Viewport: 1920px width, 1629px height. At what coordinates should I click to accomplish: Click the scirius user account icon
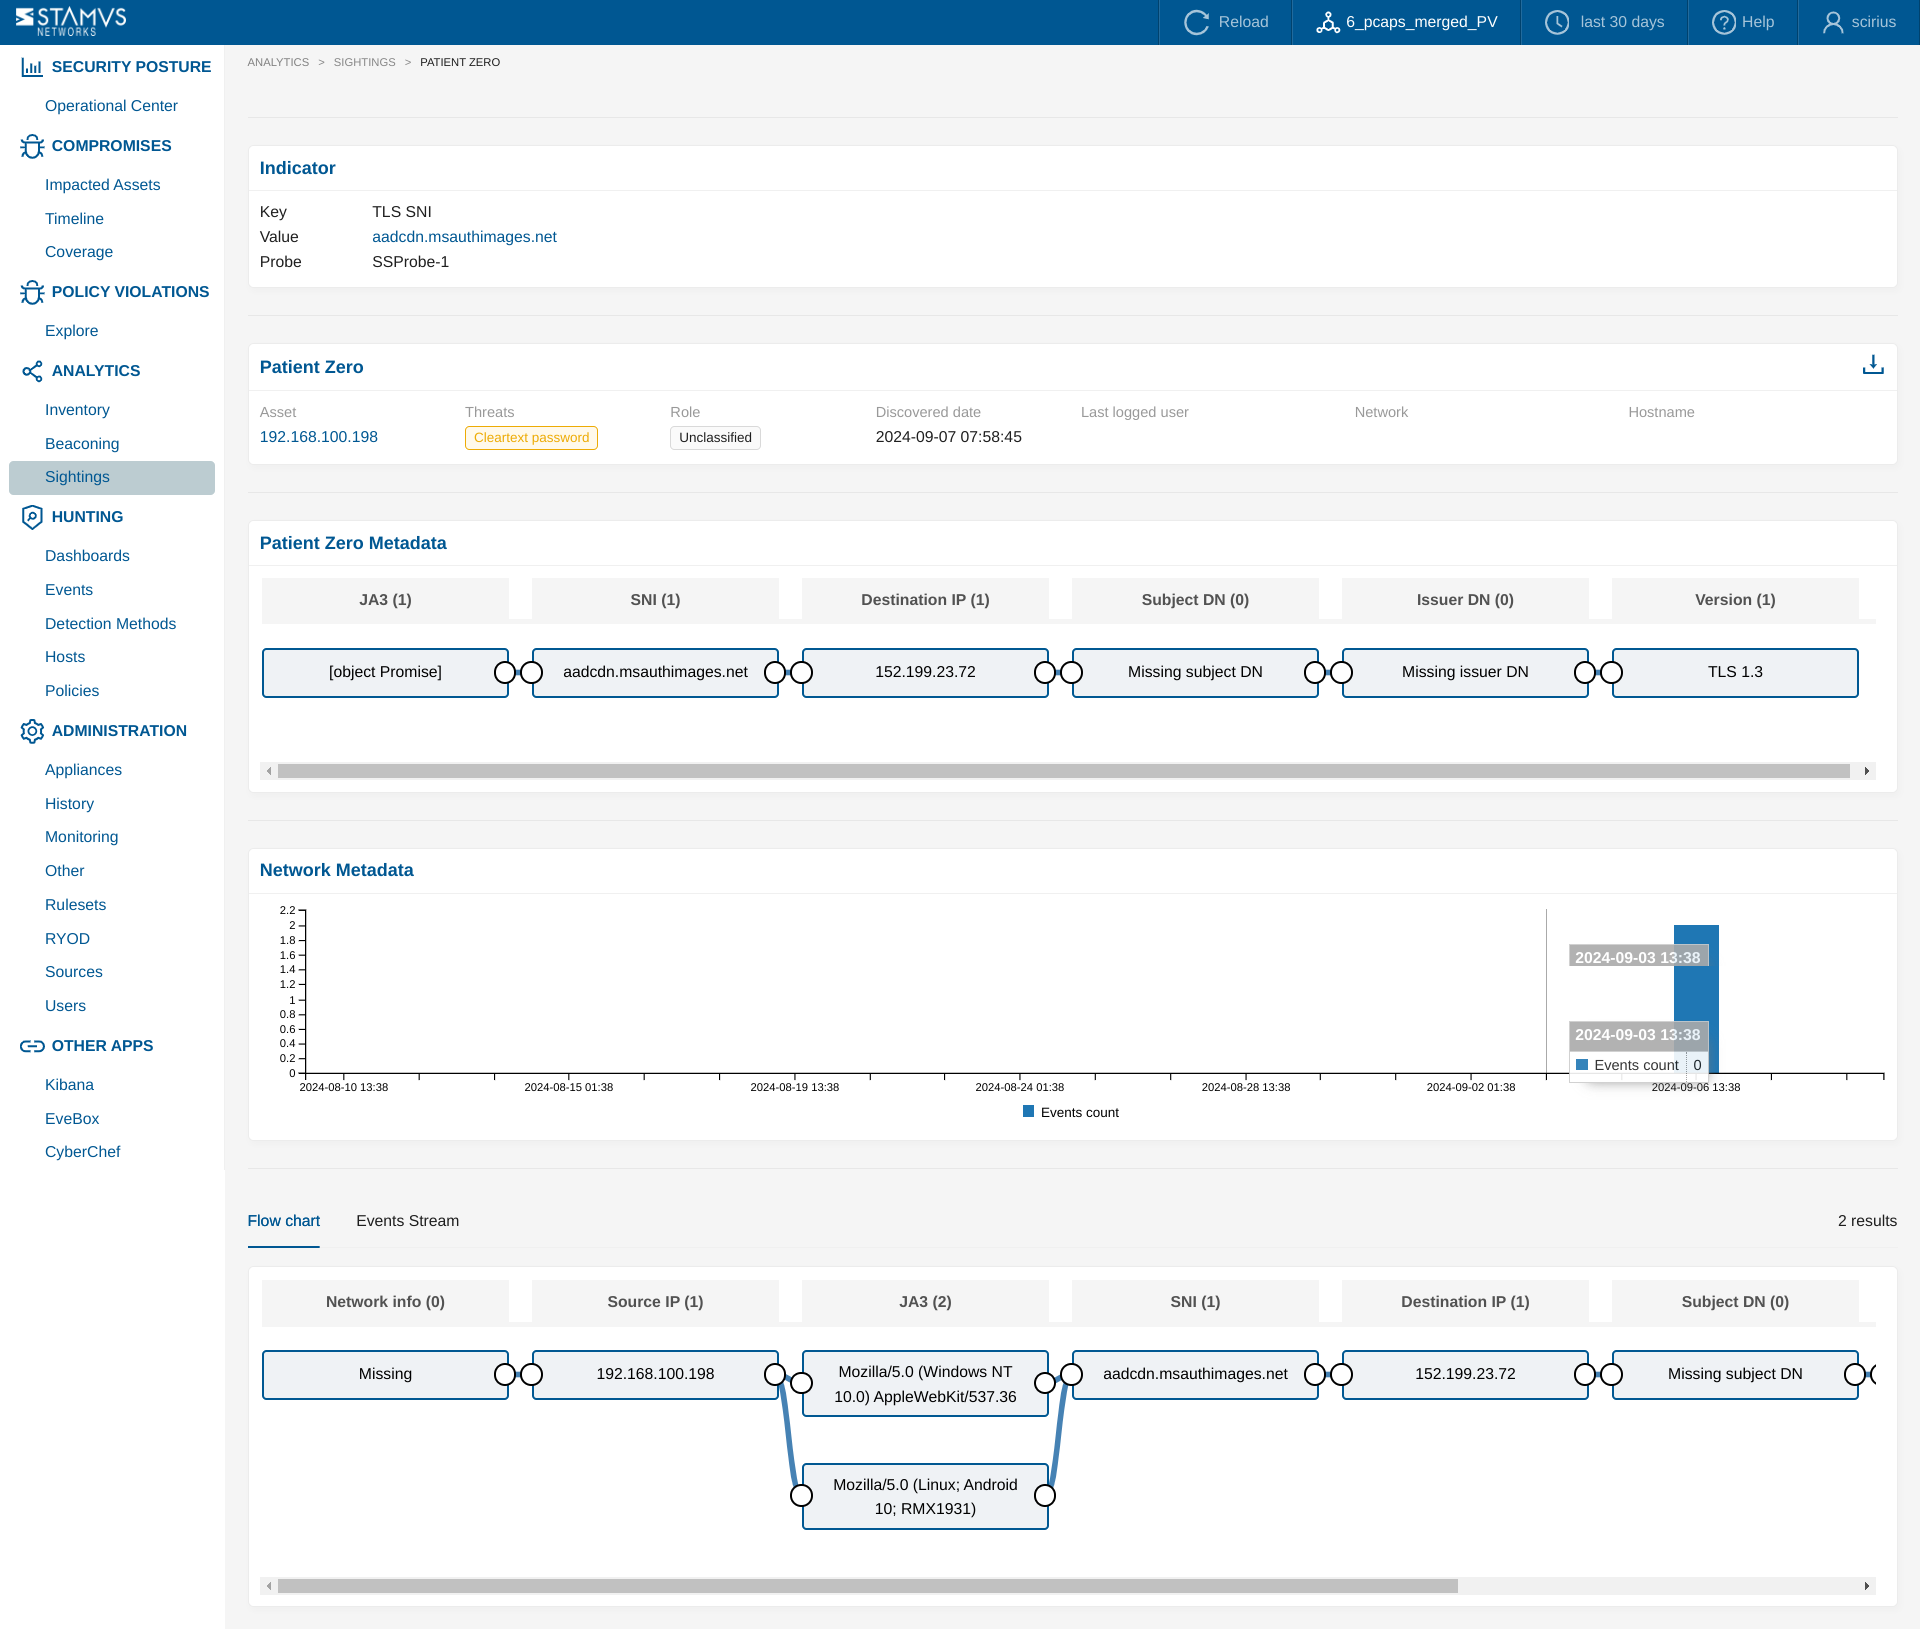(x=1832, y=22)
